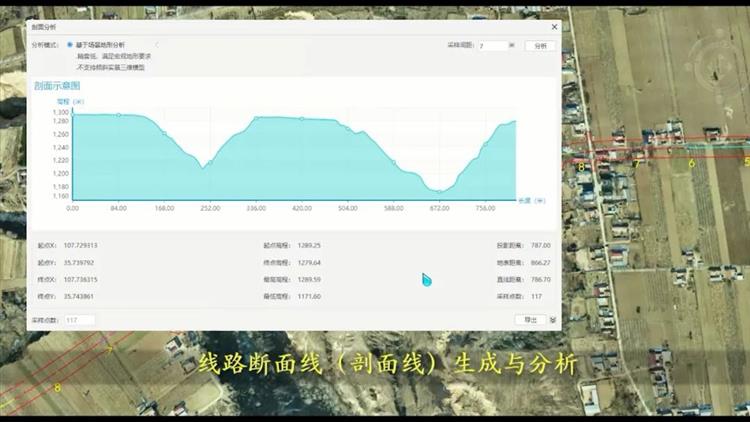The height and width of the screenshot is (422, 750).
Task: Select the terrain-based analysis radio button
Action: point(70,45)
